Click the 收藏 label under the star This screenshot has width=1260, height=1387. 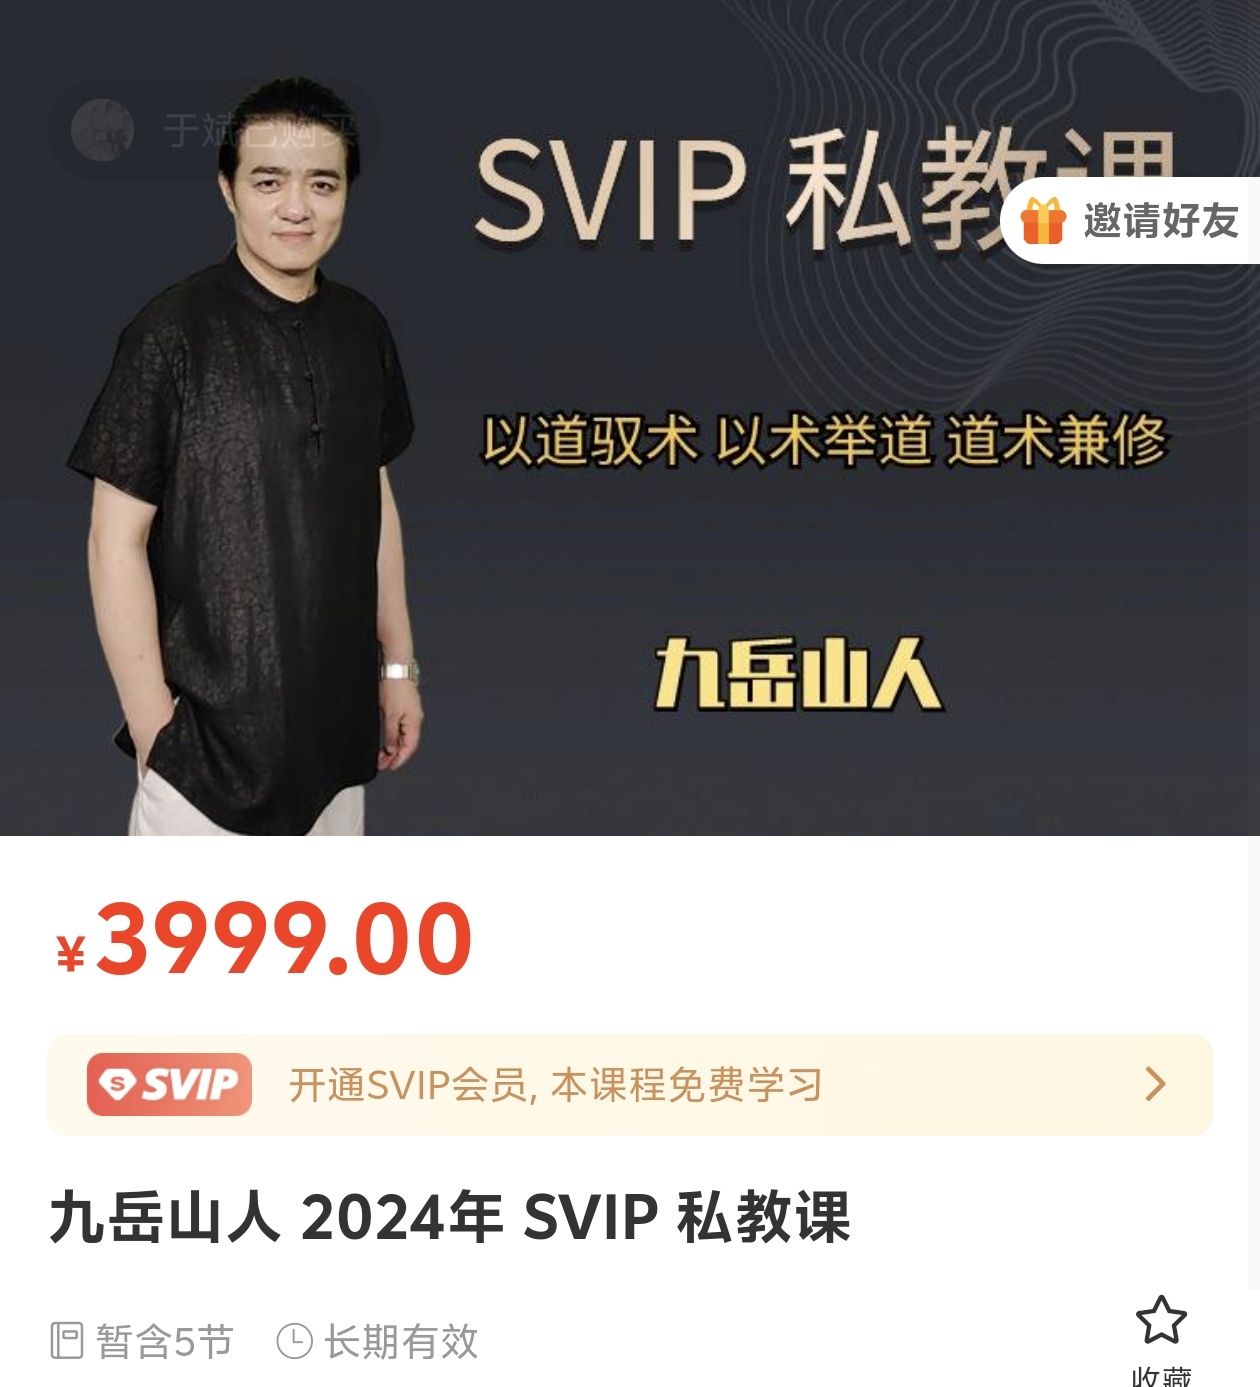point(1161,1375)
